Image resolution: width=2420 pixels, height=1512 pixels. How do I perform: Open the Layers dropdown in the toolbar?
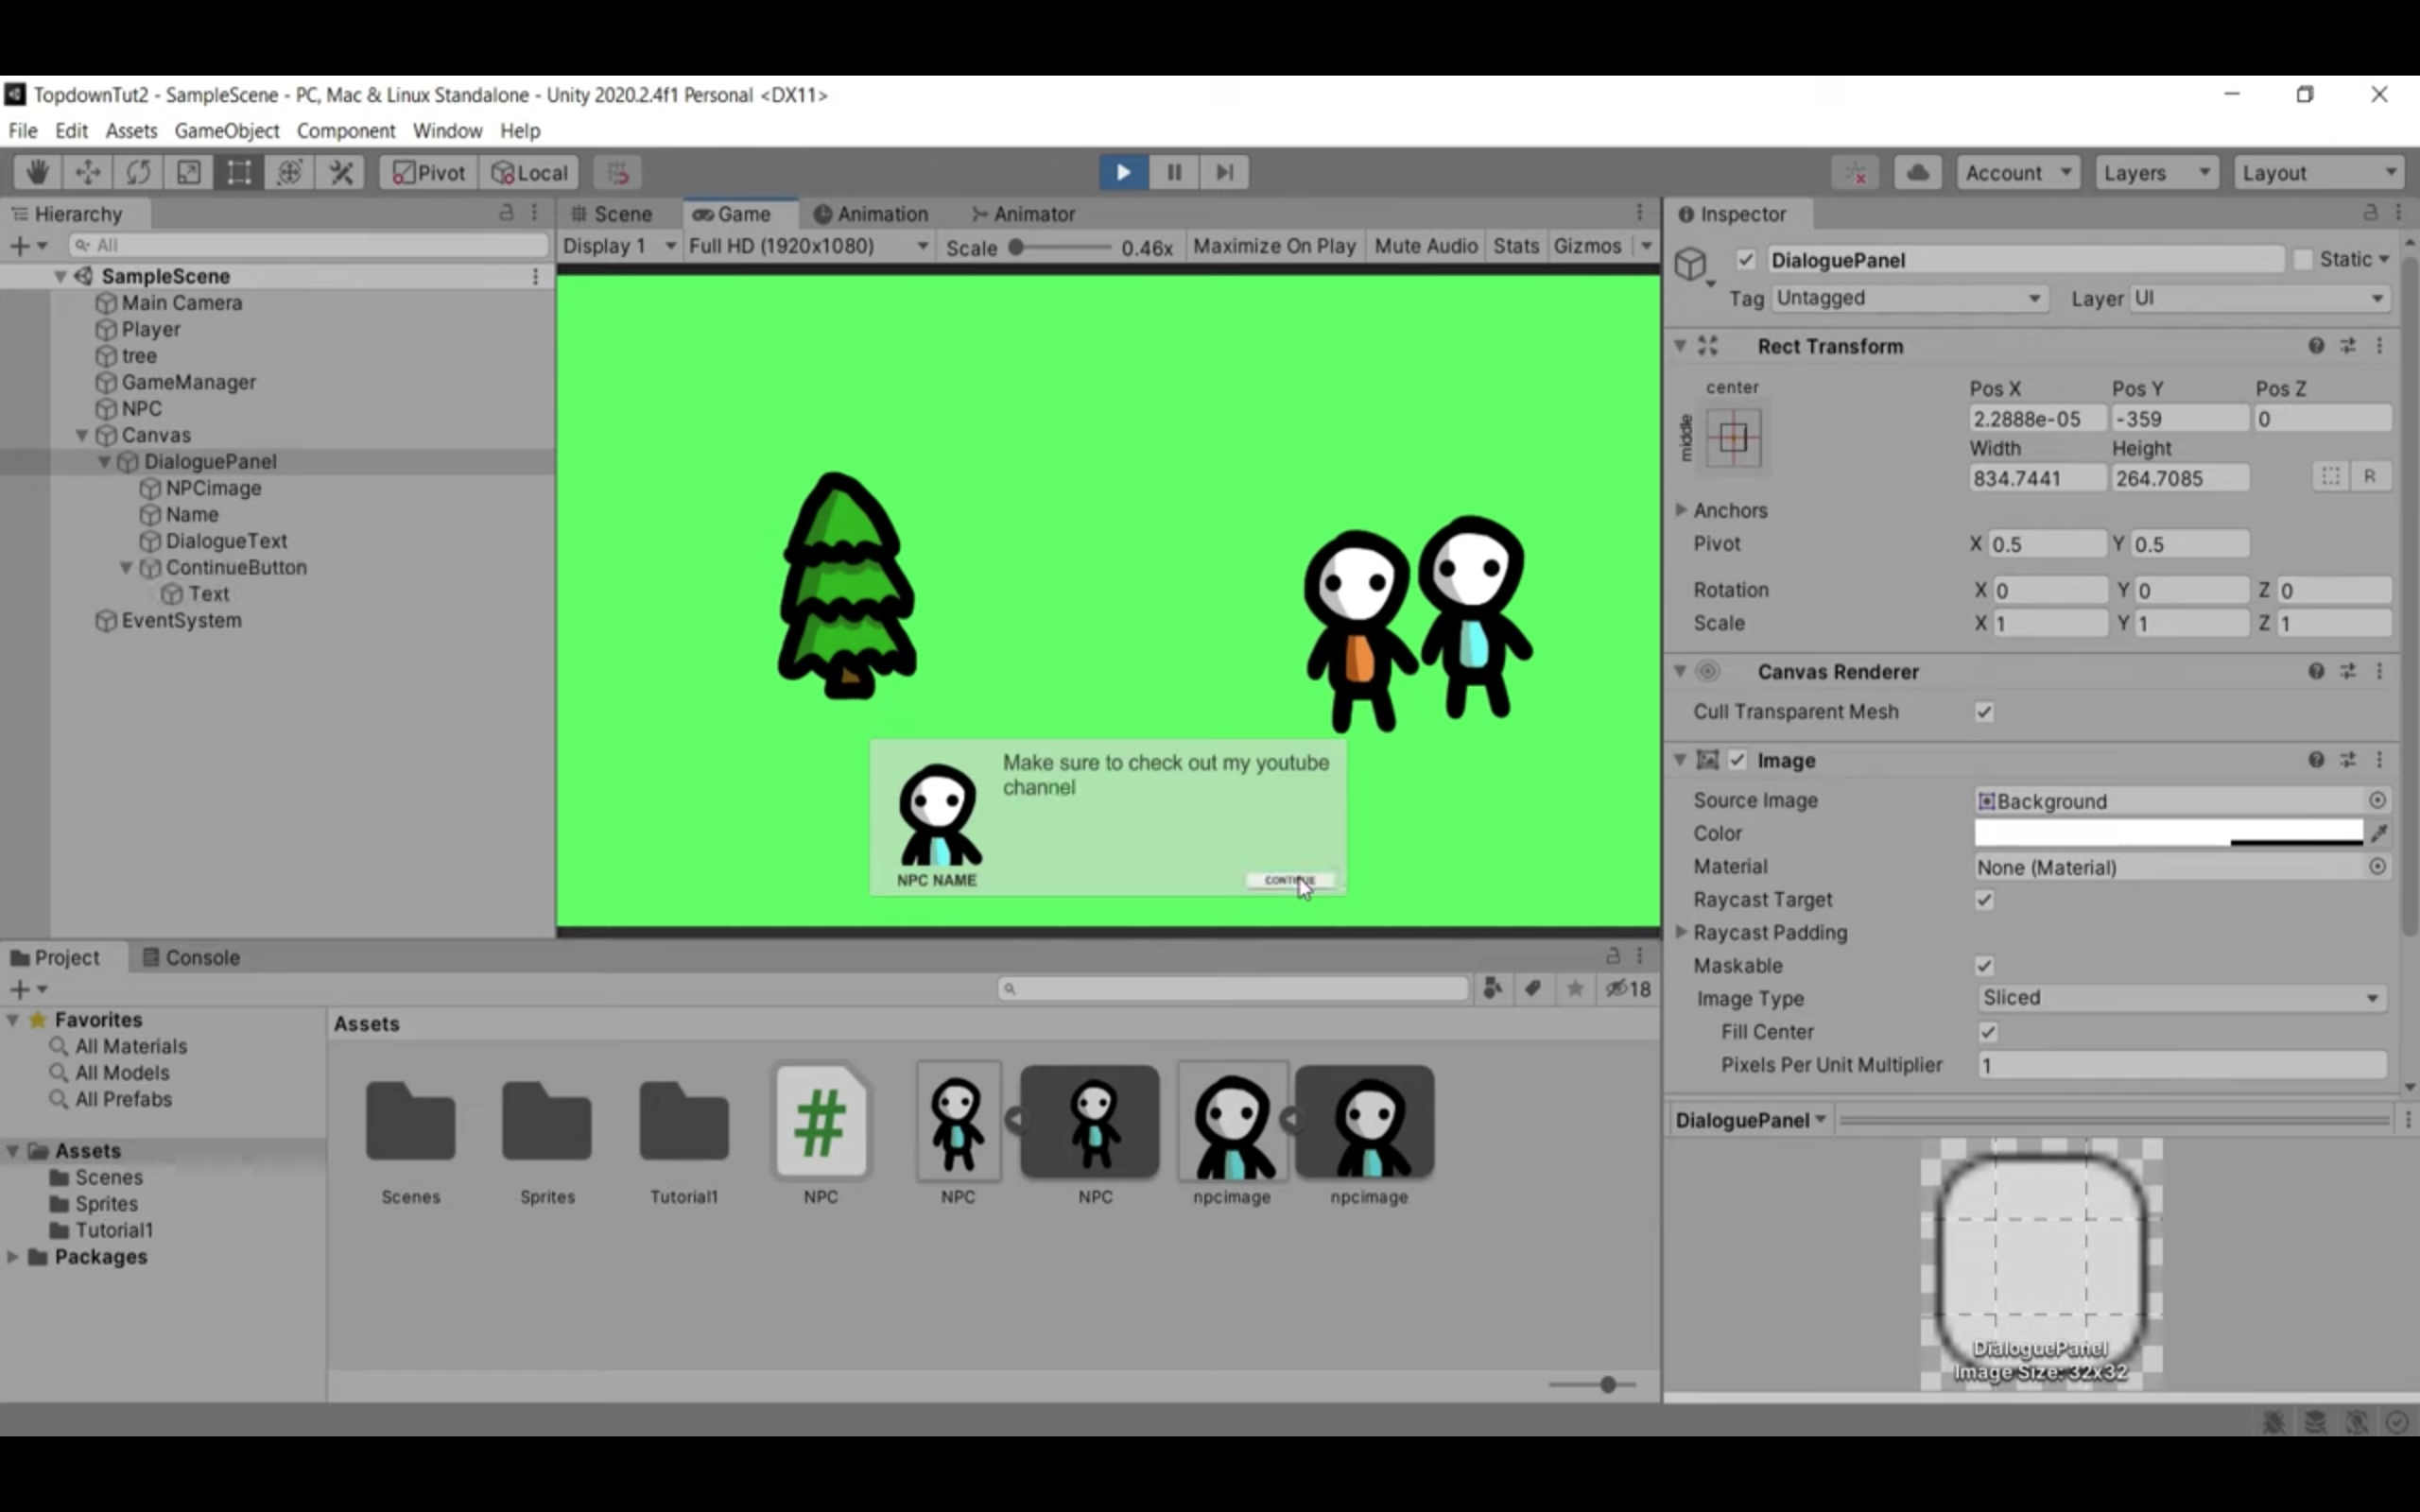tap(2156, 172)
